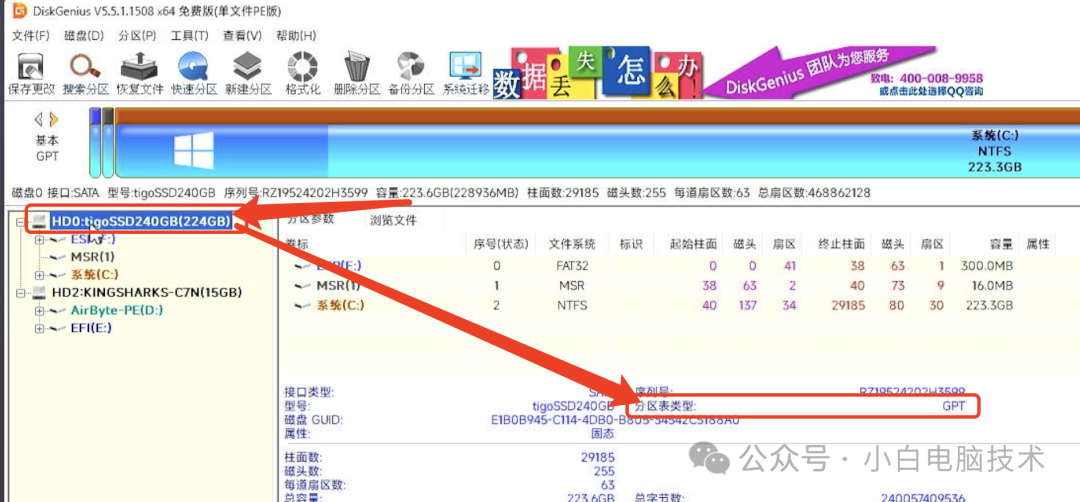Select HD0:tigoSSD240GB(224GB) in disk tree
1080x502 pixels.
point(140,221)
